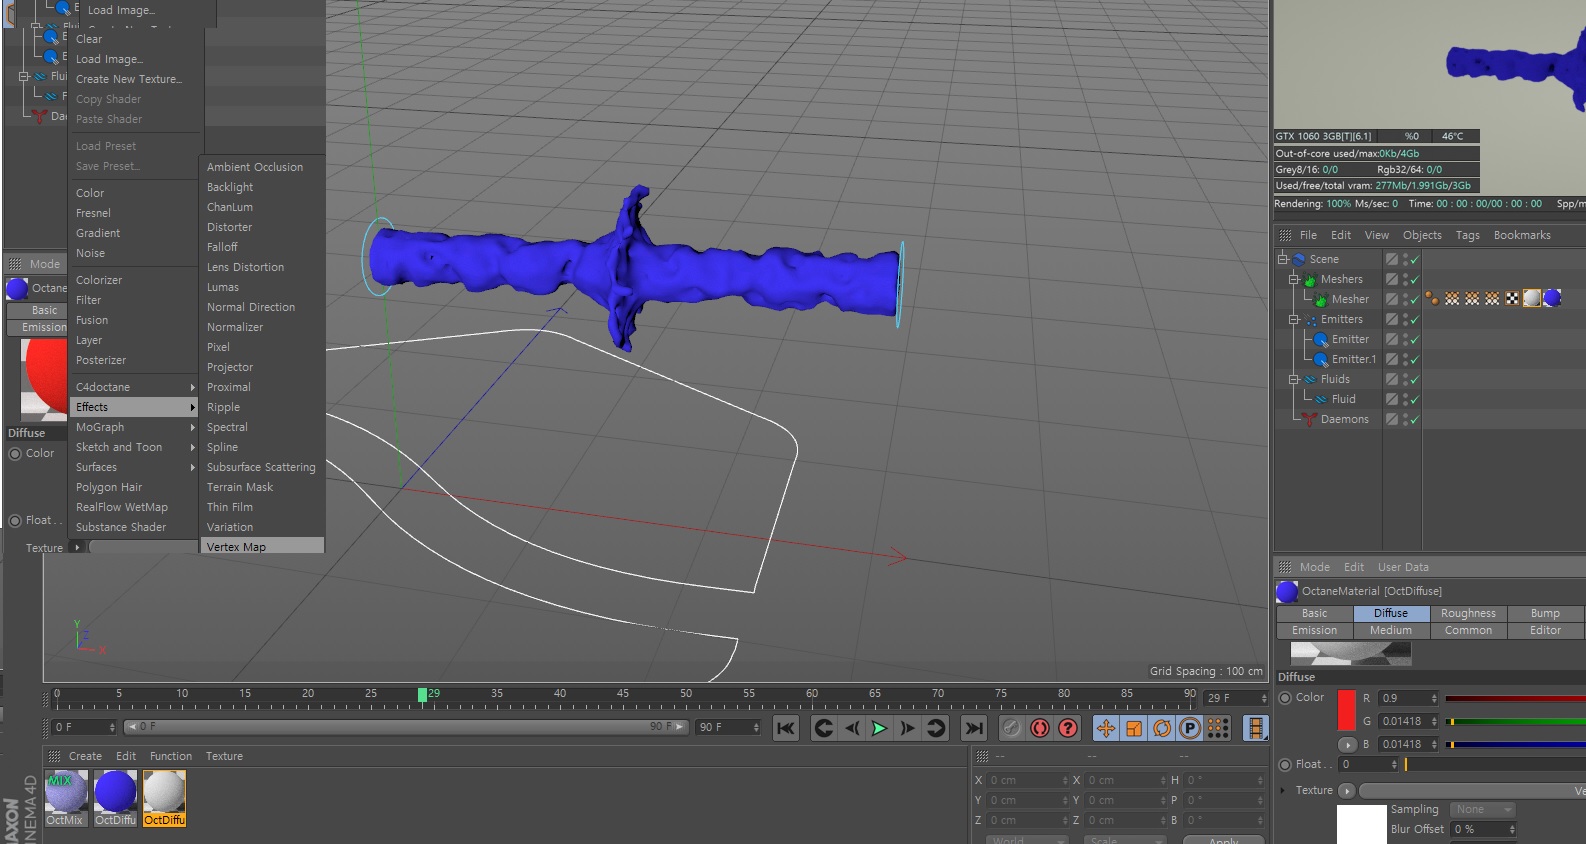
Task: Toggle the Meshers enabled checkmark
Action: (x=1415, y=280)
